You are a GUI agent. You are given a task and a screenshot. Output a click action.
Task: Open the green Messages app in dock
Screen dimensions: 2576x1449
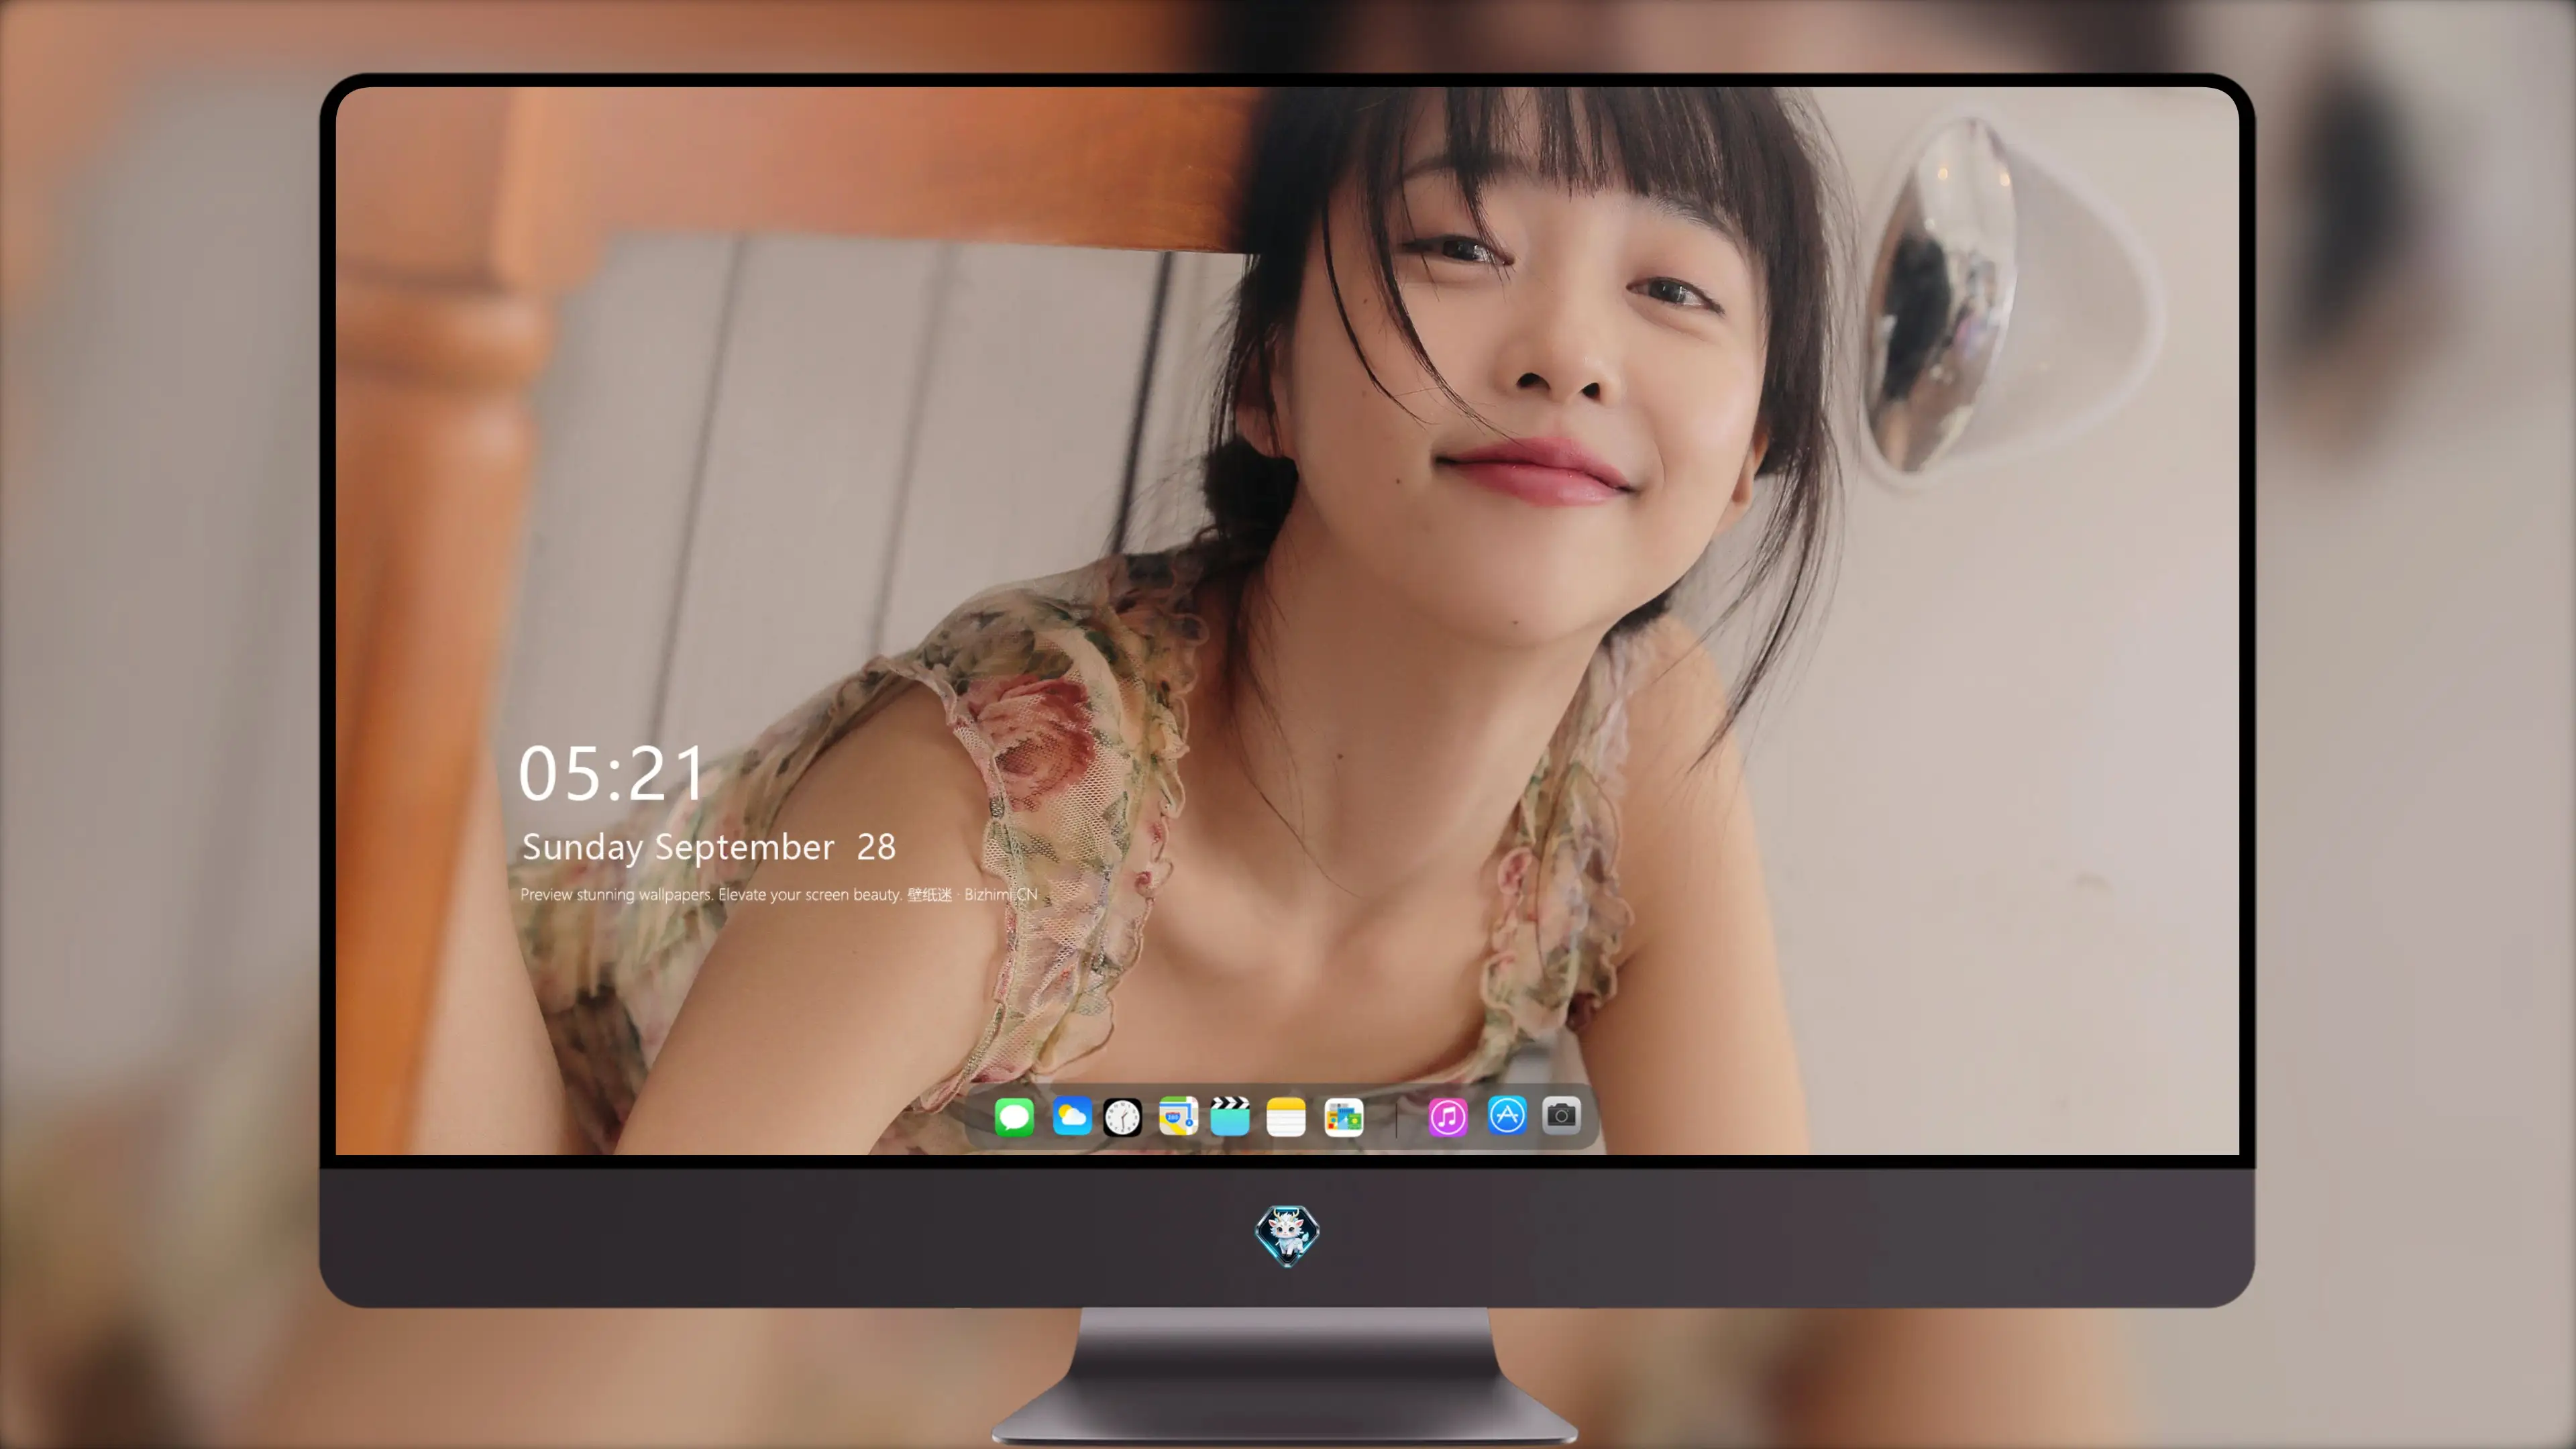1014,1116
